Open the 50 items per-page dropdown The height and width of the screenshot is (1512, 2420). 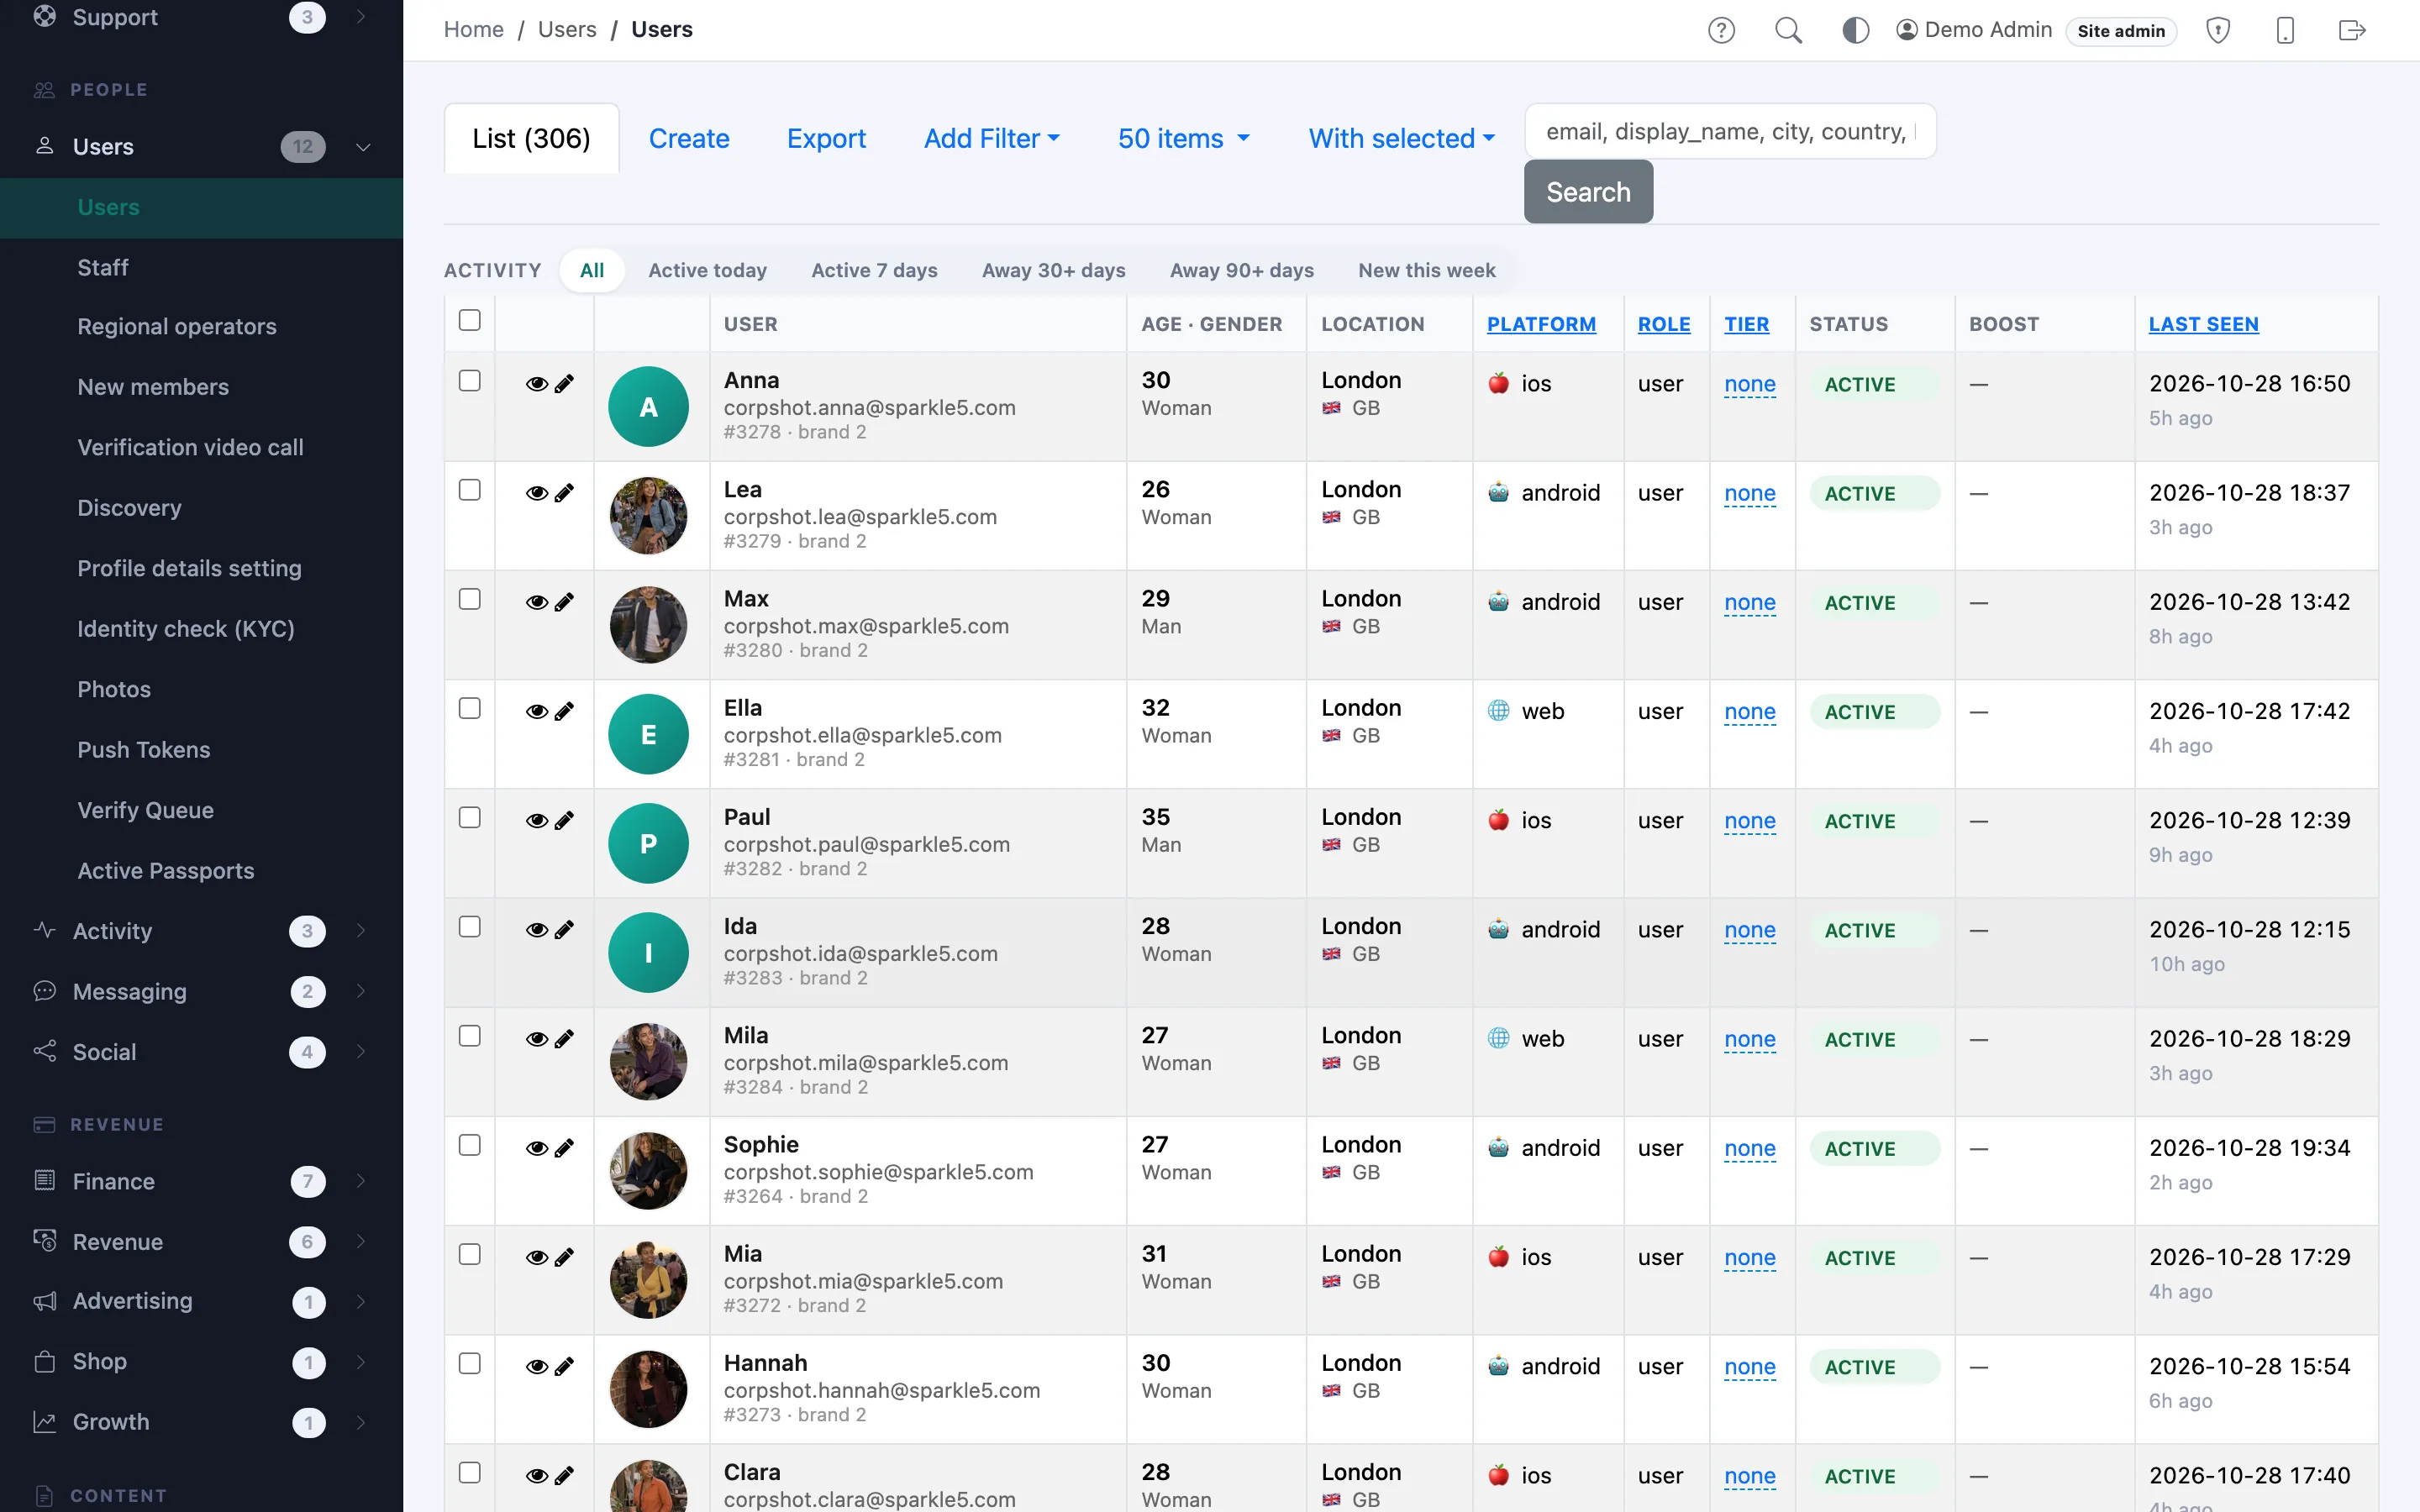click(1183, 138)
